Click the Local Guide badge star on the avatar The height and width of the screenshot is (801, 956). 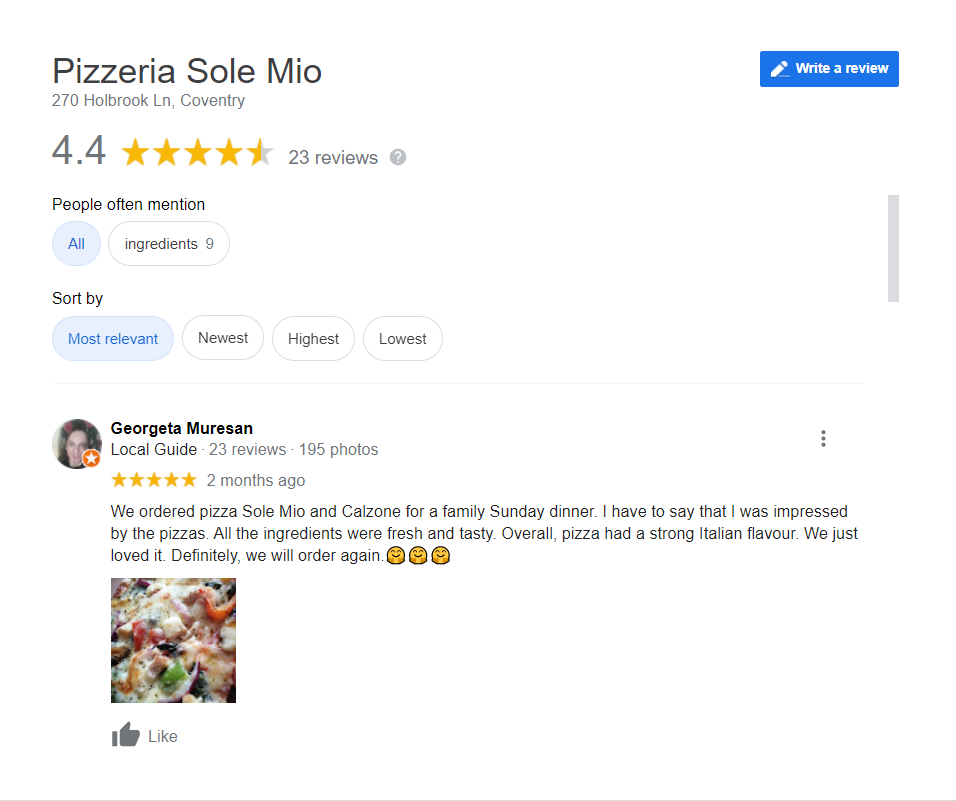[x=91, y=458]
